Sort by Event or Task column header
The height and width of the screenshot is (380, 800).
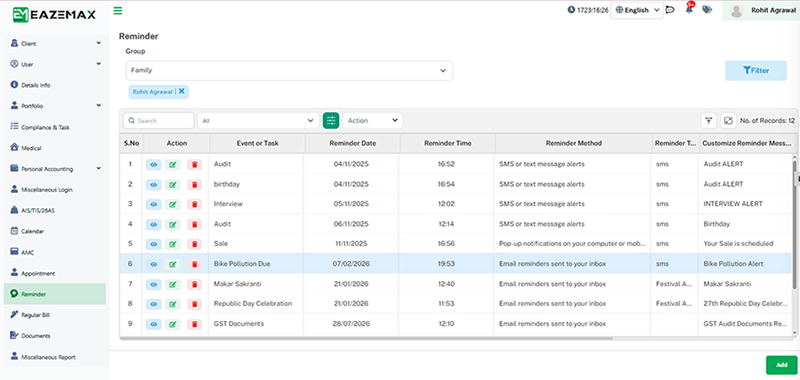[258, 143]
